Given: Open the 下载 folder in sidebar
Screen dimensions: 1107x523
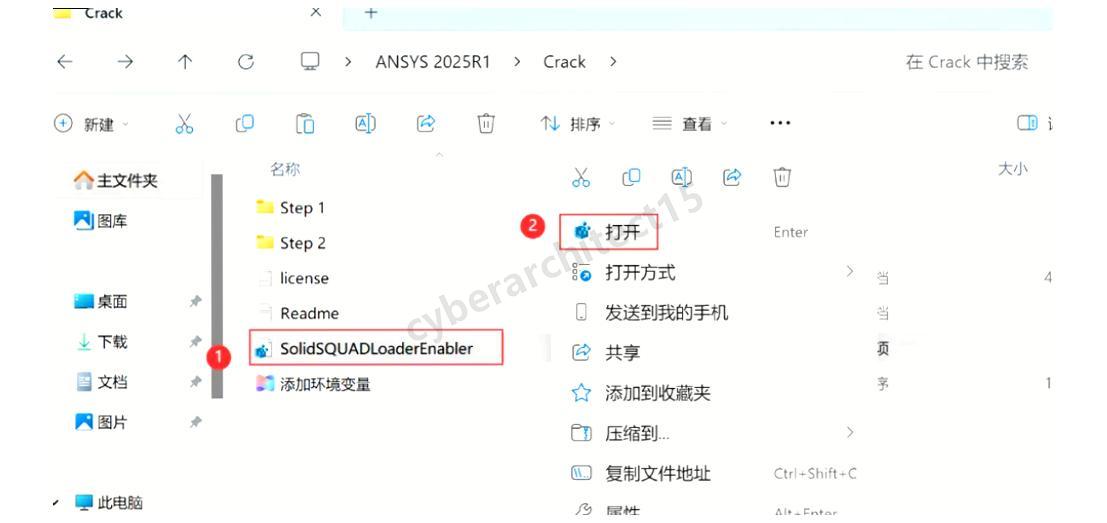Looking at the screenshot, I should click(112, 342).
